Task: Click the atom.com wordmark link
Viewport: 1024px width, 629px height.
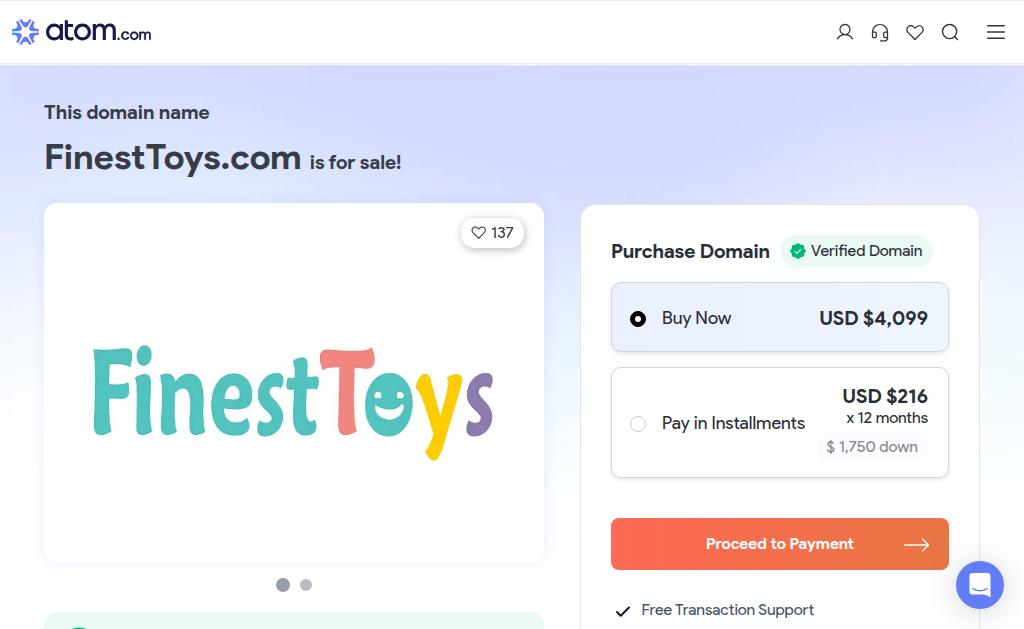Action: [x=98, y=31]
